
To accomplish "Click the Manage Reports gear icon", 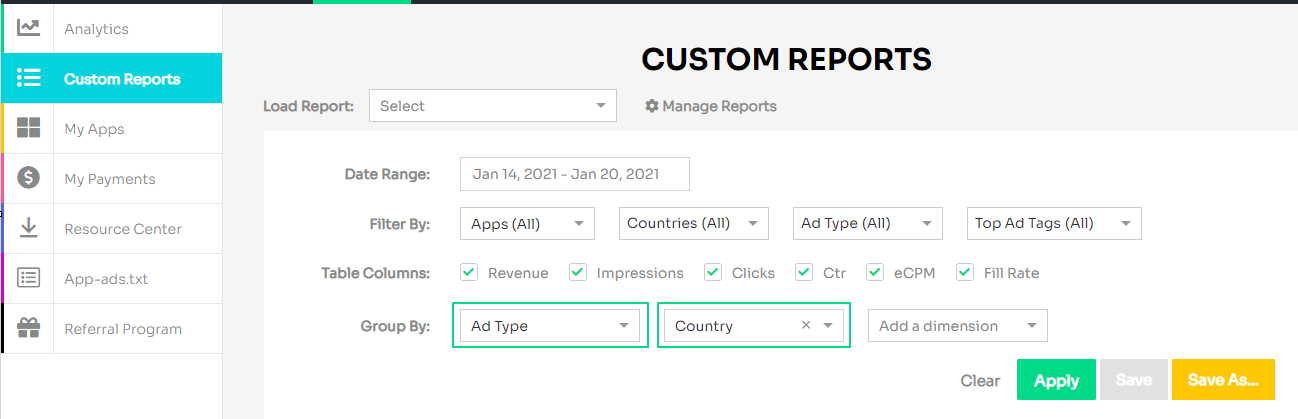I will [x=652, y=106].
